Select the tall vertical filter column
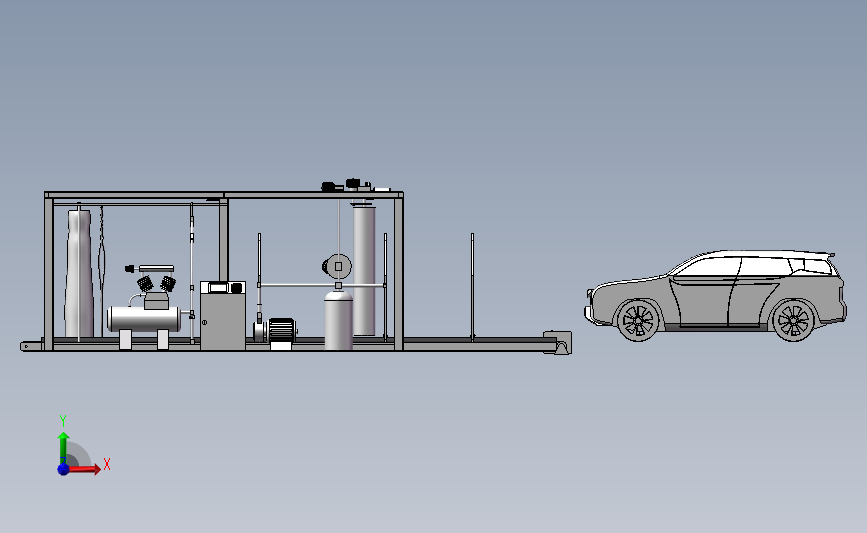 (x=364, y=269)
